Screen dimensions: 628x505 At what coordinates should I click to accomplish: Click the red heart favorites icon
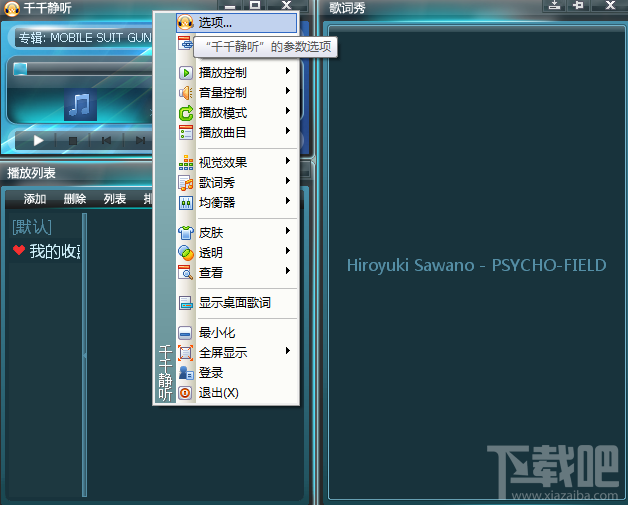[x=19, y=250]
